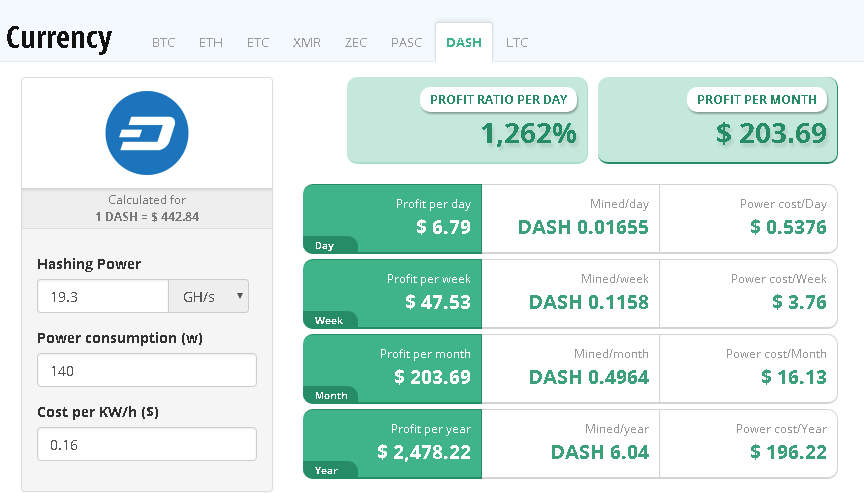
Task: Choose the ZEC currency tab
Action: (x=355, y=42)
